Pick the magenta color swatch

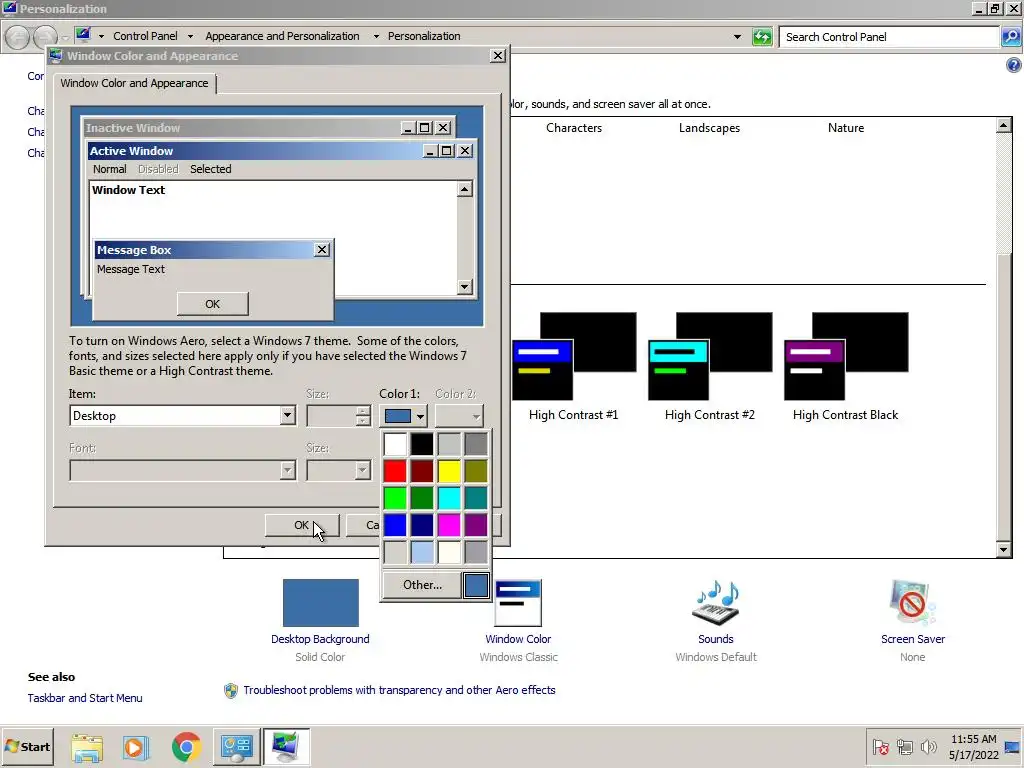point(449,524)
